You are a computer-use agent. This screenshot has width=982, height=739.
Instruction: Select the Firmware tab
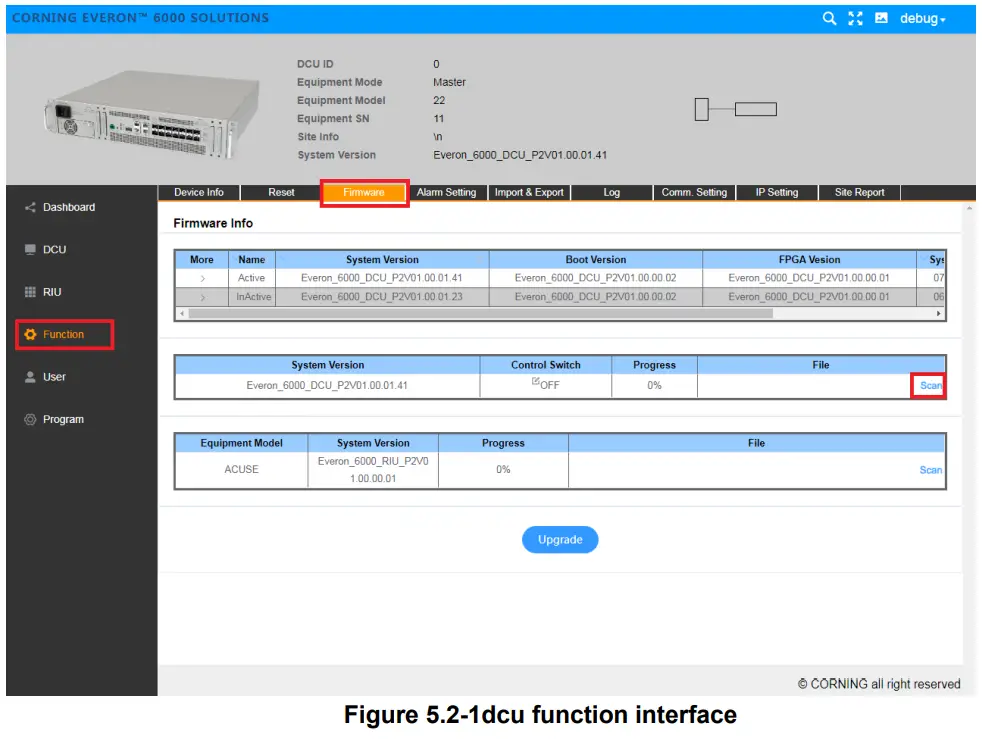click(364, 192)
